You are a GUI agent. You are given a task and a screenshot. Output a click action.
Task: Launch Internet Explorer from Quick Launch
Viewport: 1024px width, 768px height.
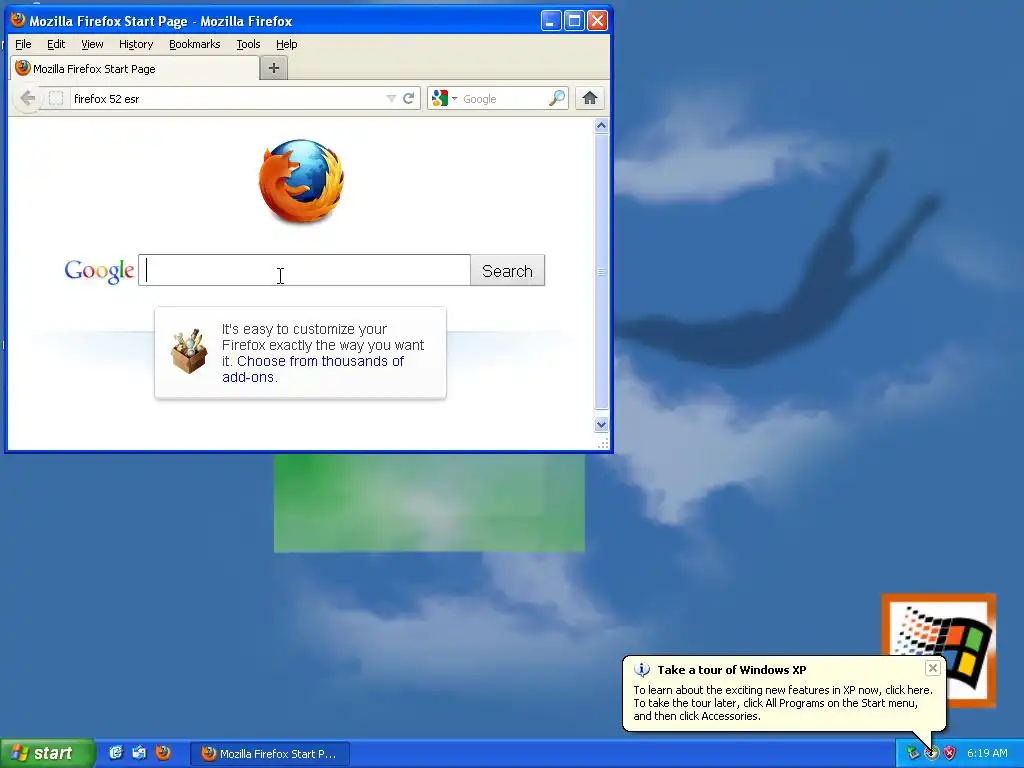(116, 753)
